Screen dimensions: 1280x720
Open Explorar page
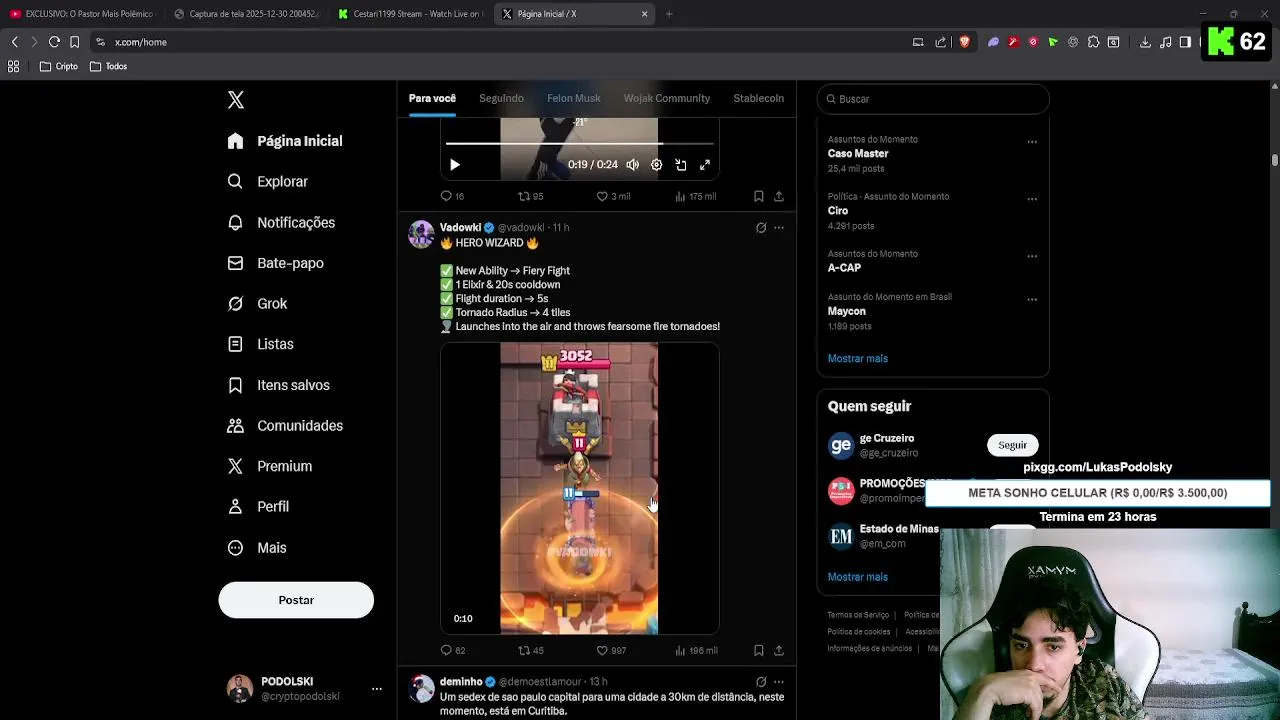[268, 182]
